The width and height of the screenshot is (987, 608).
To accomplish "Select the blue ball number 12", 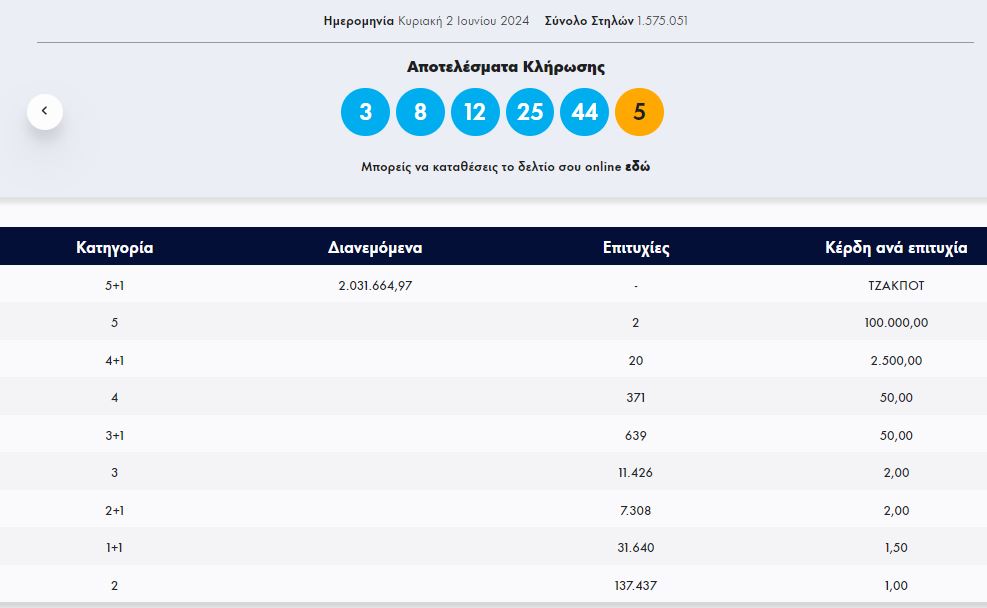I will click(475, 112).
